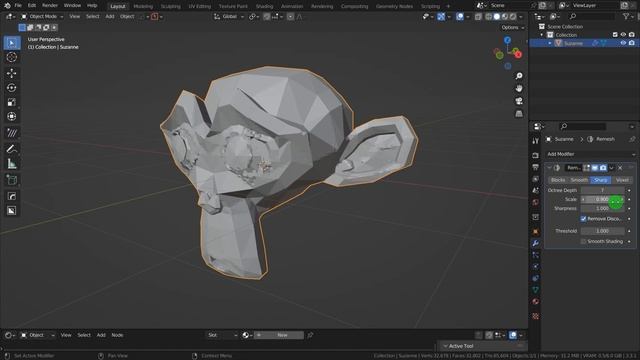Switch to Shading workspace tab
The width and height of the screenshot is (640, 360).
pos(264,6)
